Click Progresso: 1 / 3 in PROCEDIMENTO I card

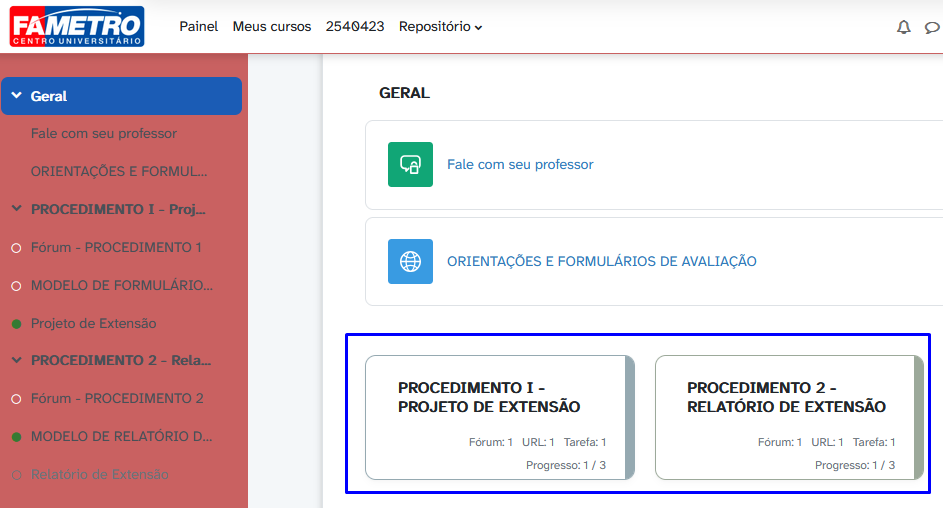[566, 465]
